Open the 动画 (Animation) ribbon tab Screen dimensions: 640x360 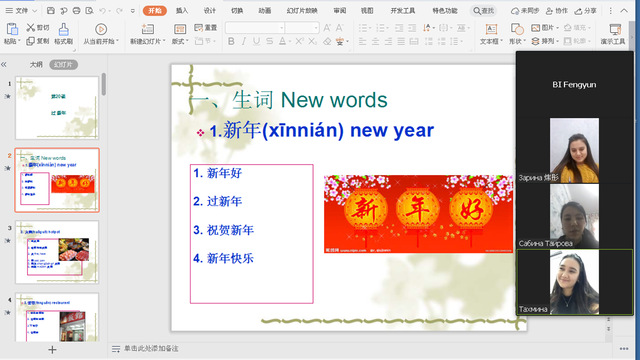point(264,11)
